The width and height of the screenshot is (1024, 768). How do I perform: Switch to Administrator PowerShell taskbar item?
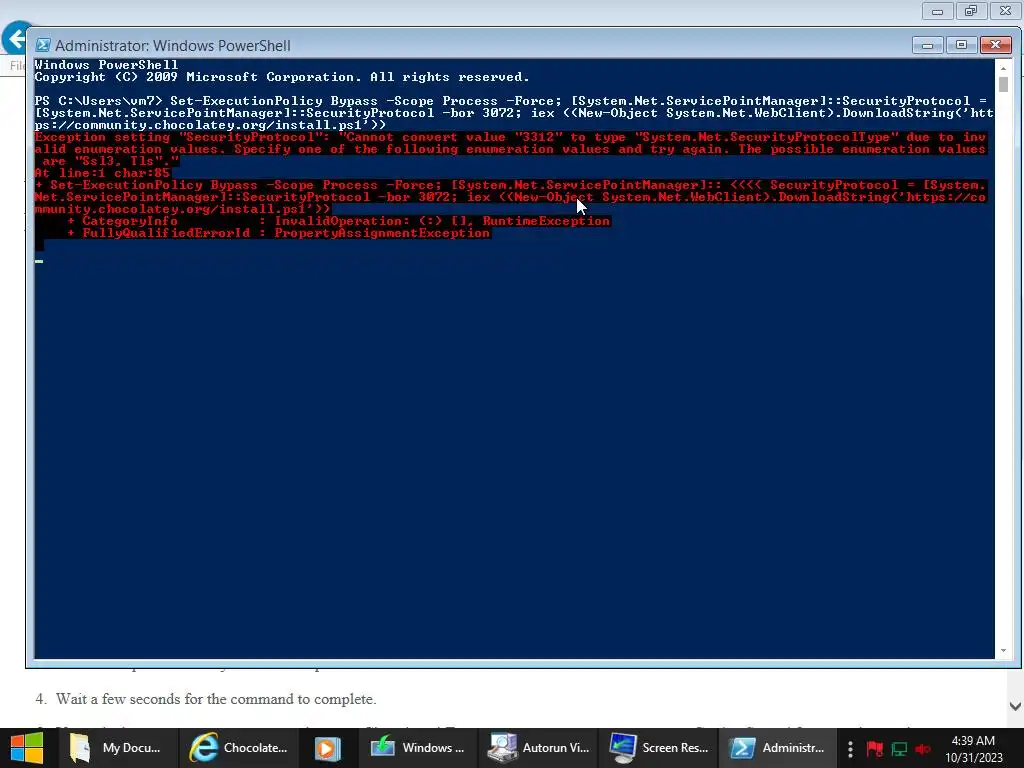[778, 748]
